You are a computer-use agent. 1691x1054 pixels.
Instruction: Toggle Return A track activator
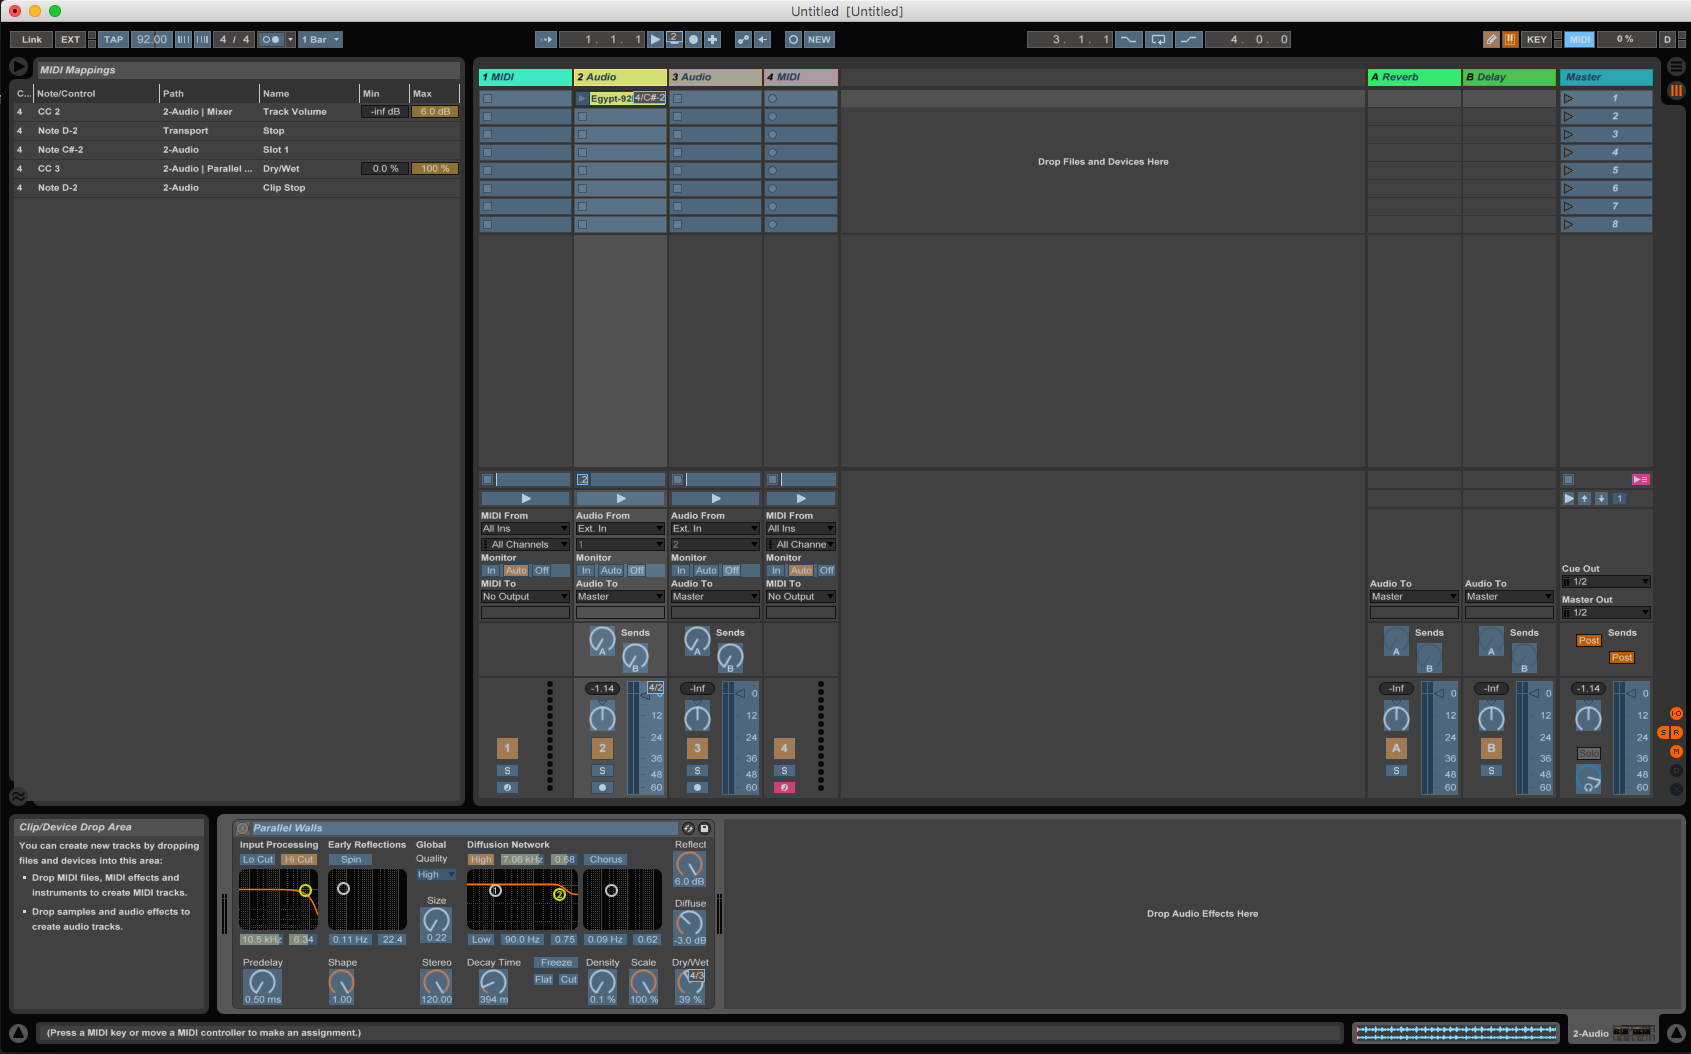(x=1396, y=748)
